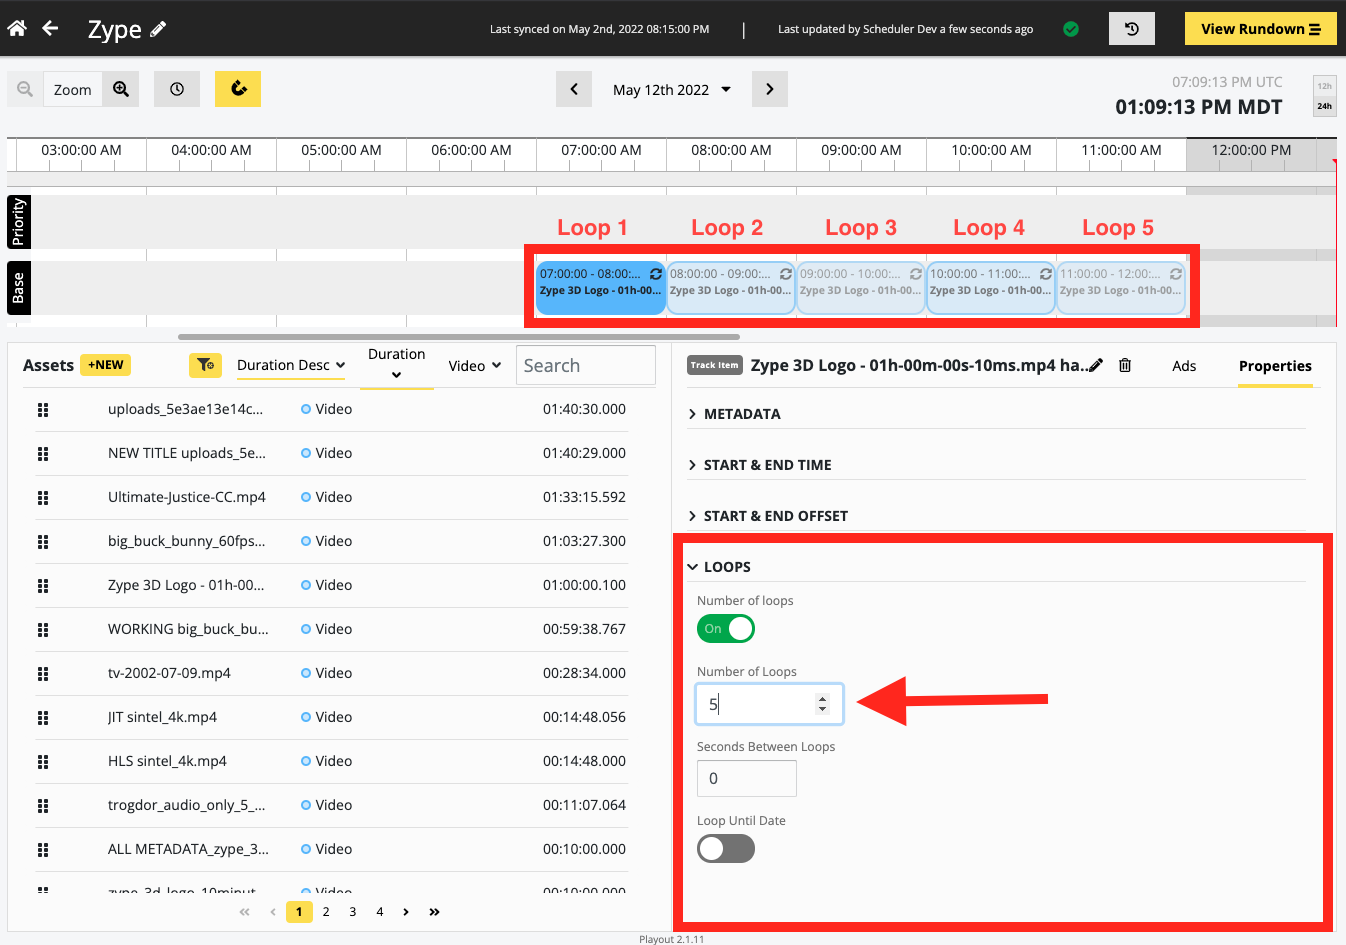
Task: Grab drag handle for Ultimate-Justice-CC.mp4
Action: coord(43,497)
